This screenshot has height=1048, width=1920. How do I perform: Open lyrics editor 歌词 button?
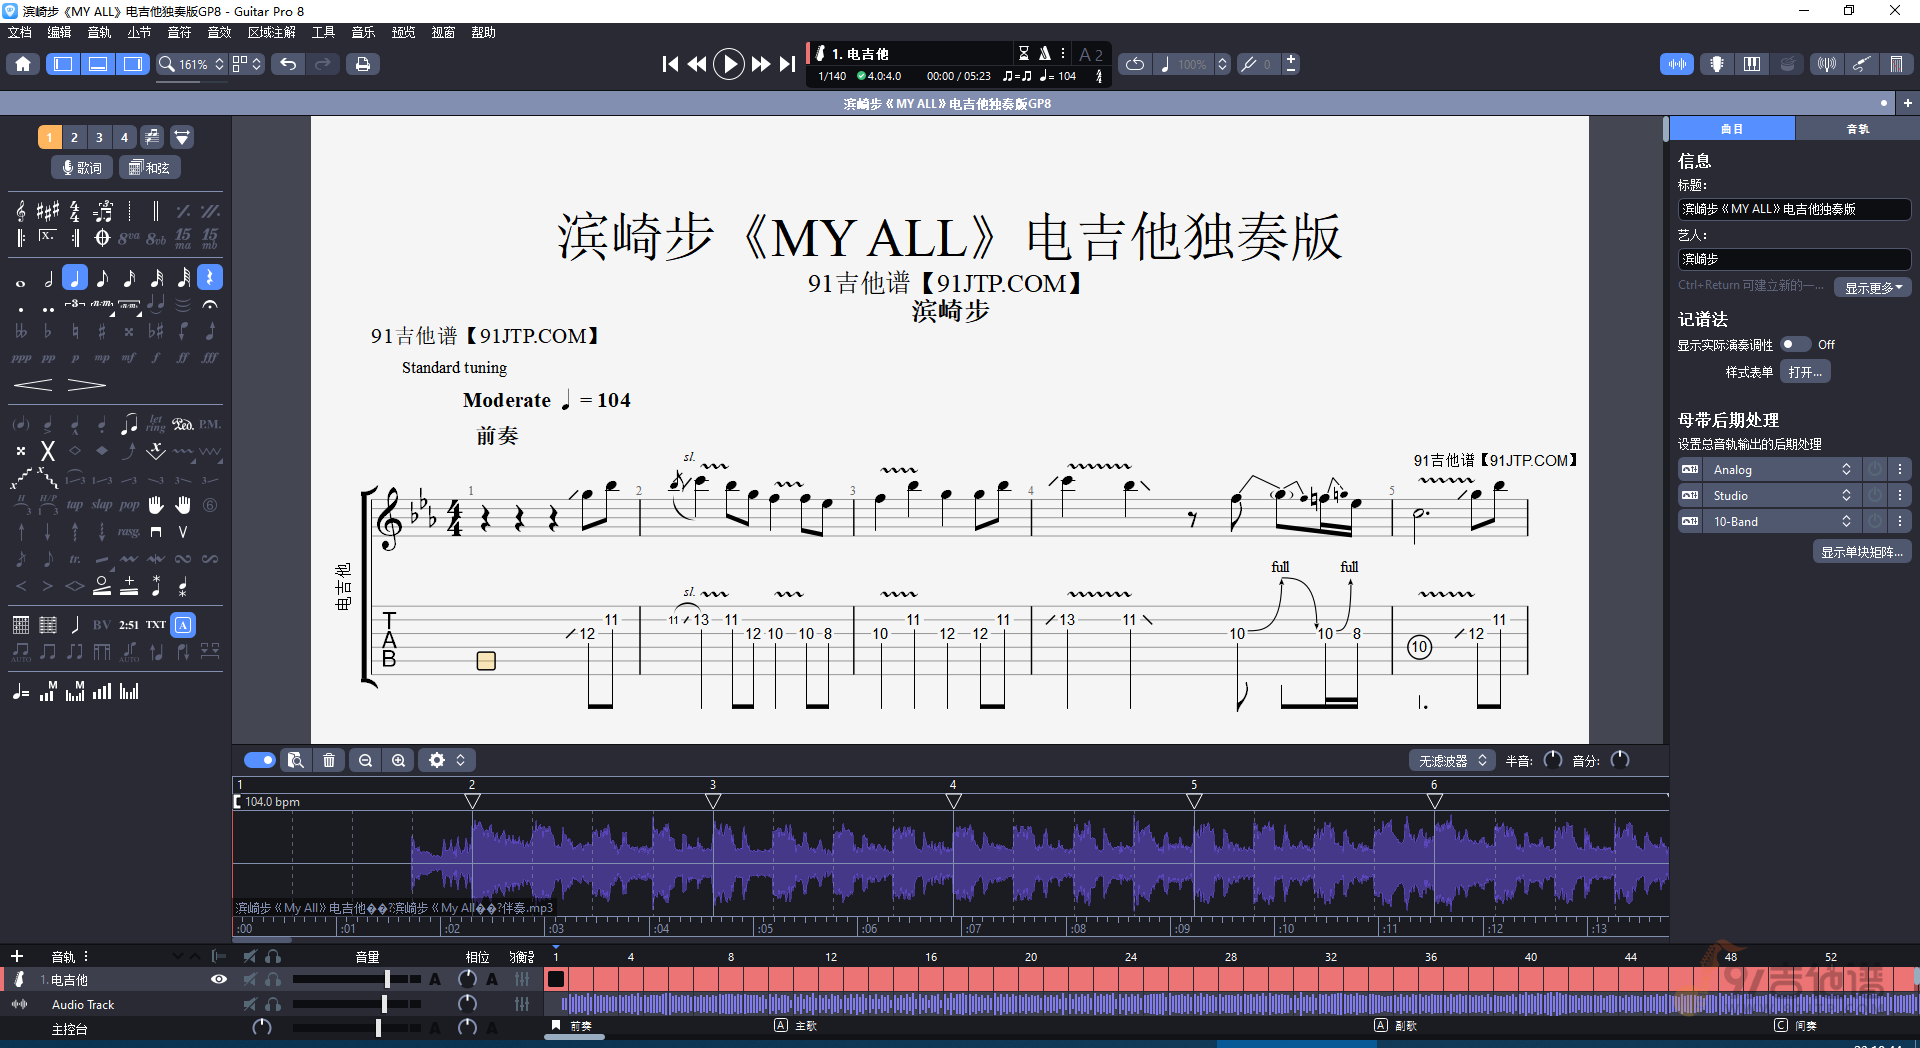pos(82,168)
